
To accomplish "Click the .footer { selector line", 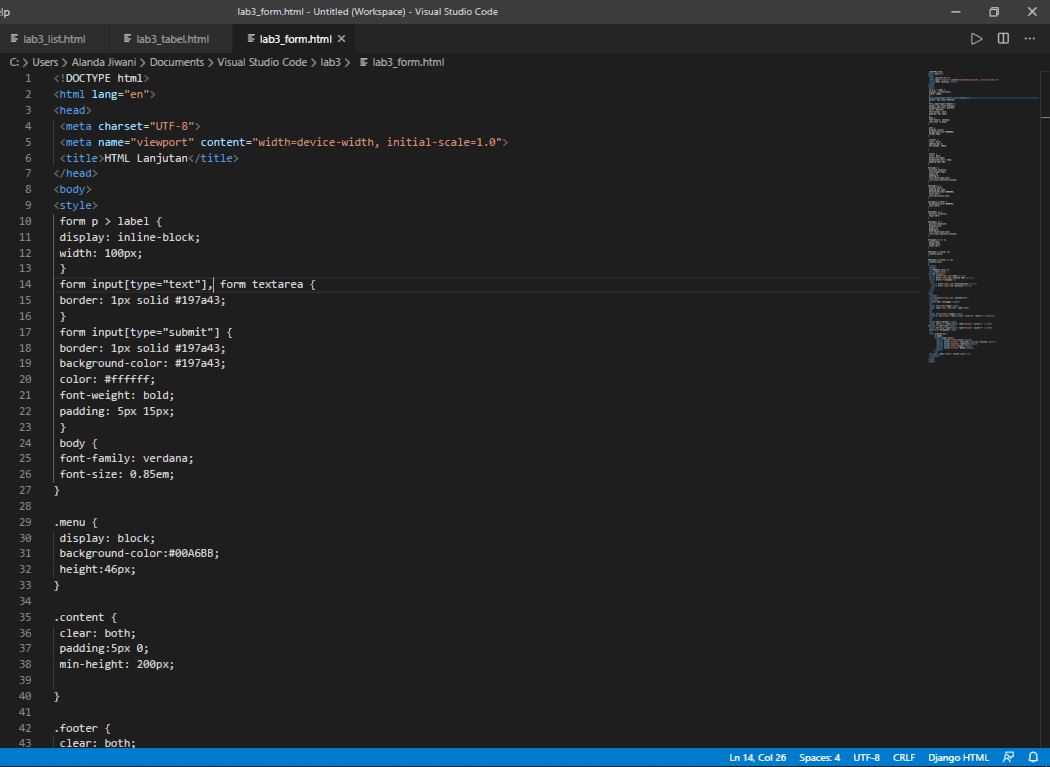I will [x=82, y=728].
